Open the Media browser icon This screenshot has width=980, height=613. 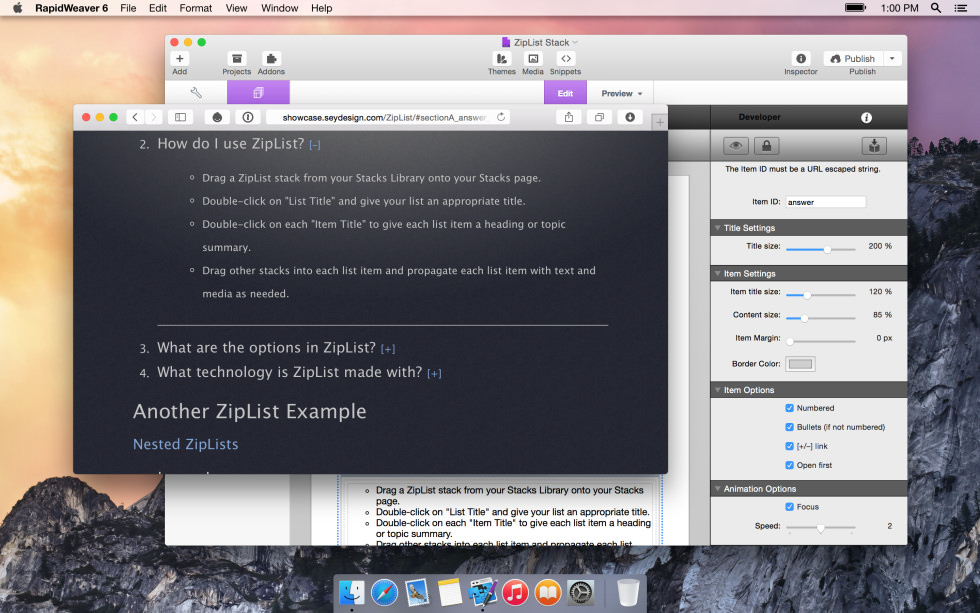point(532,58)
